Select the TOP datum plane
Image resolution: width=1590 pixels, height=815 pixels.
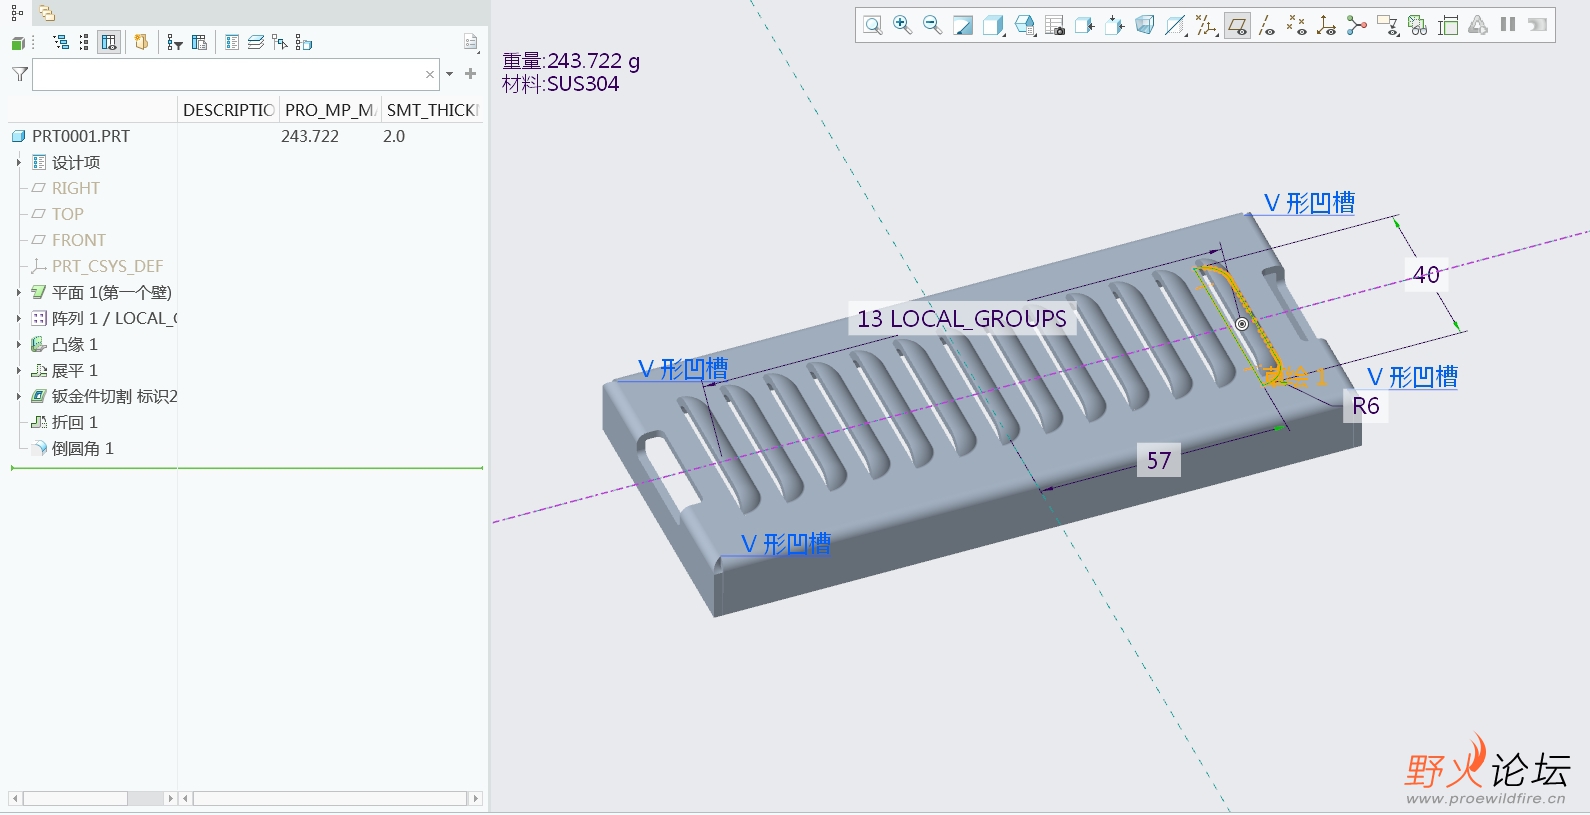click(x=68, y=214)
